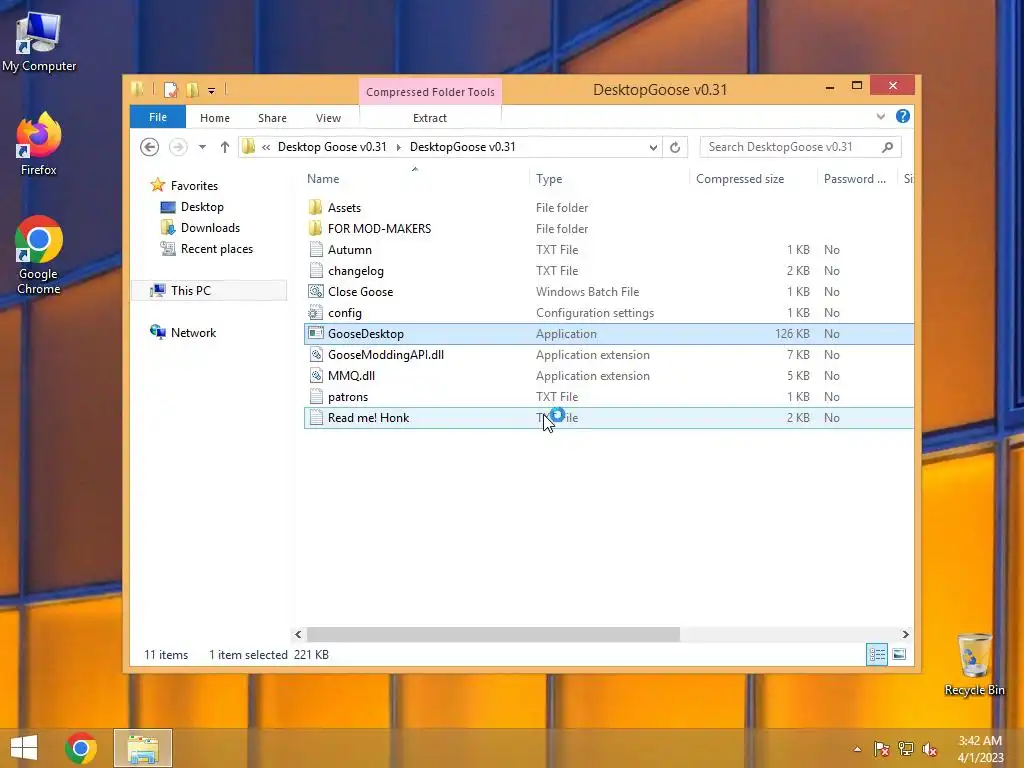
Task: Select the Assets folder
Action: click(x=609, y=208)
